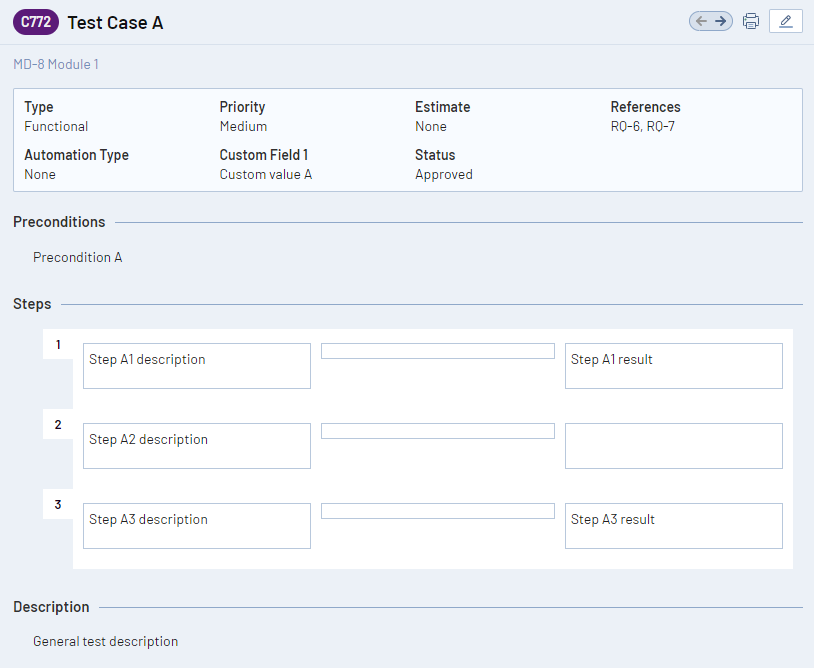Click the empty result box of step 2

673,446
